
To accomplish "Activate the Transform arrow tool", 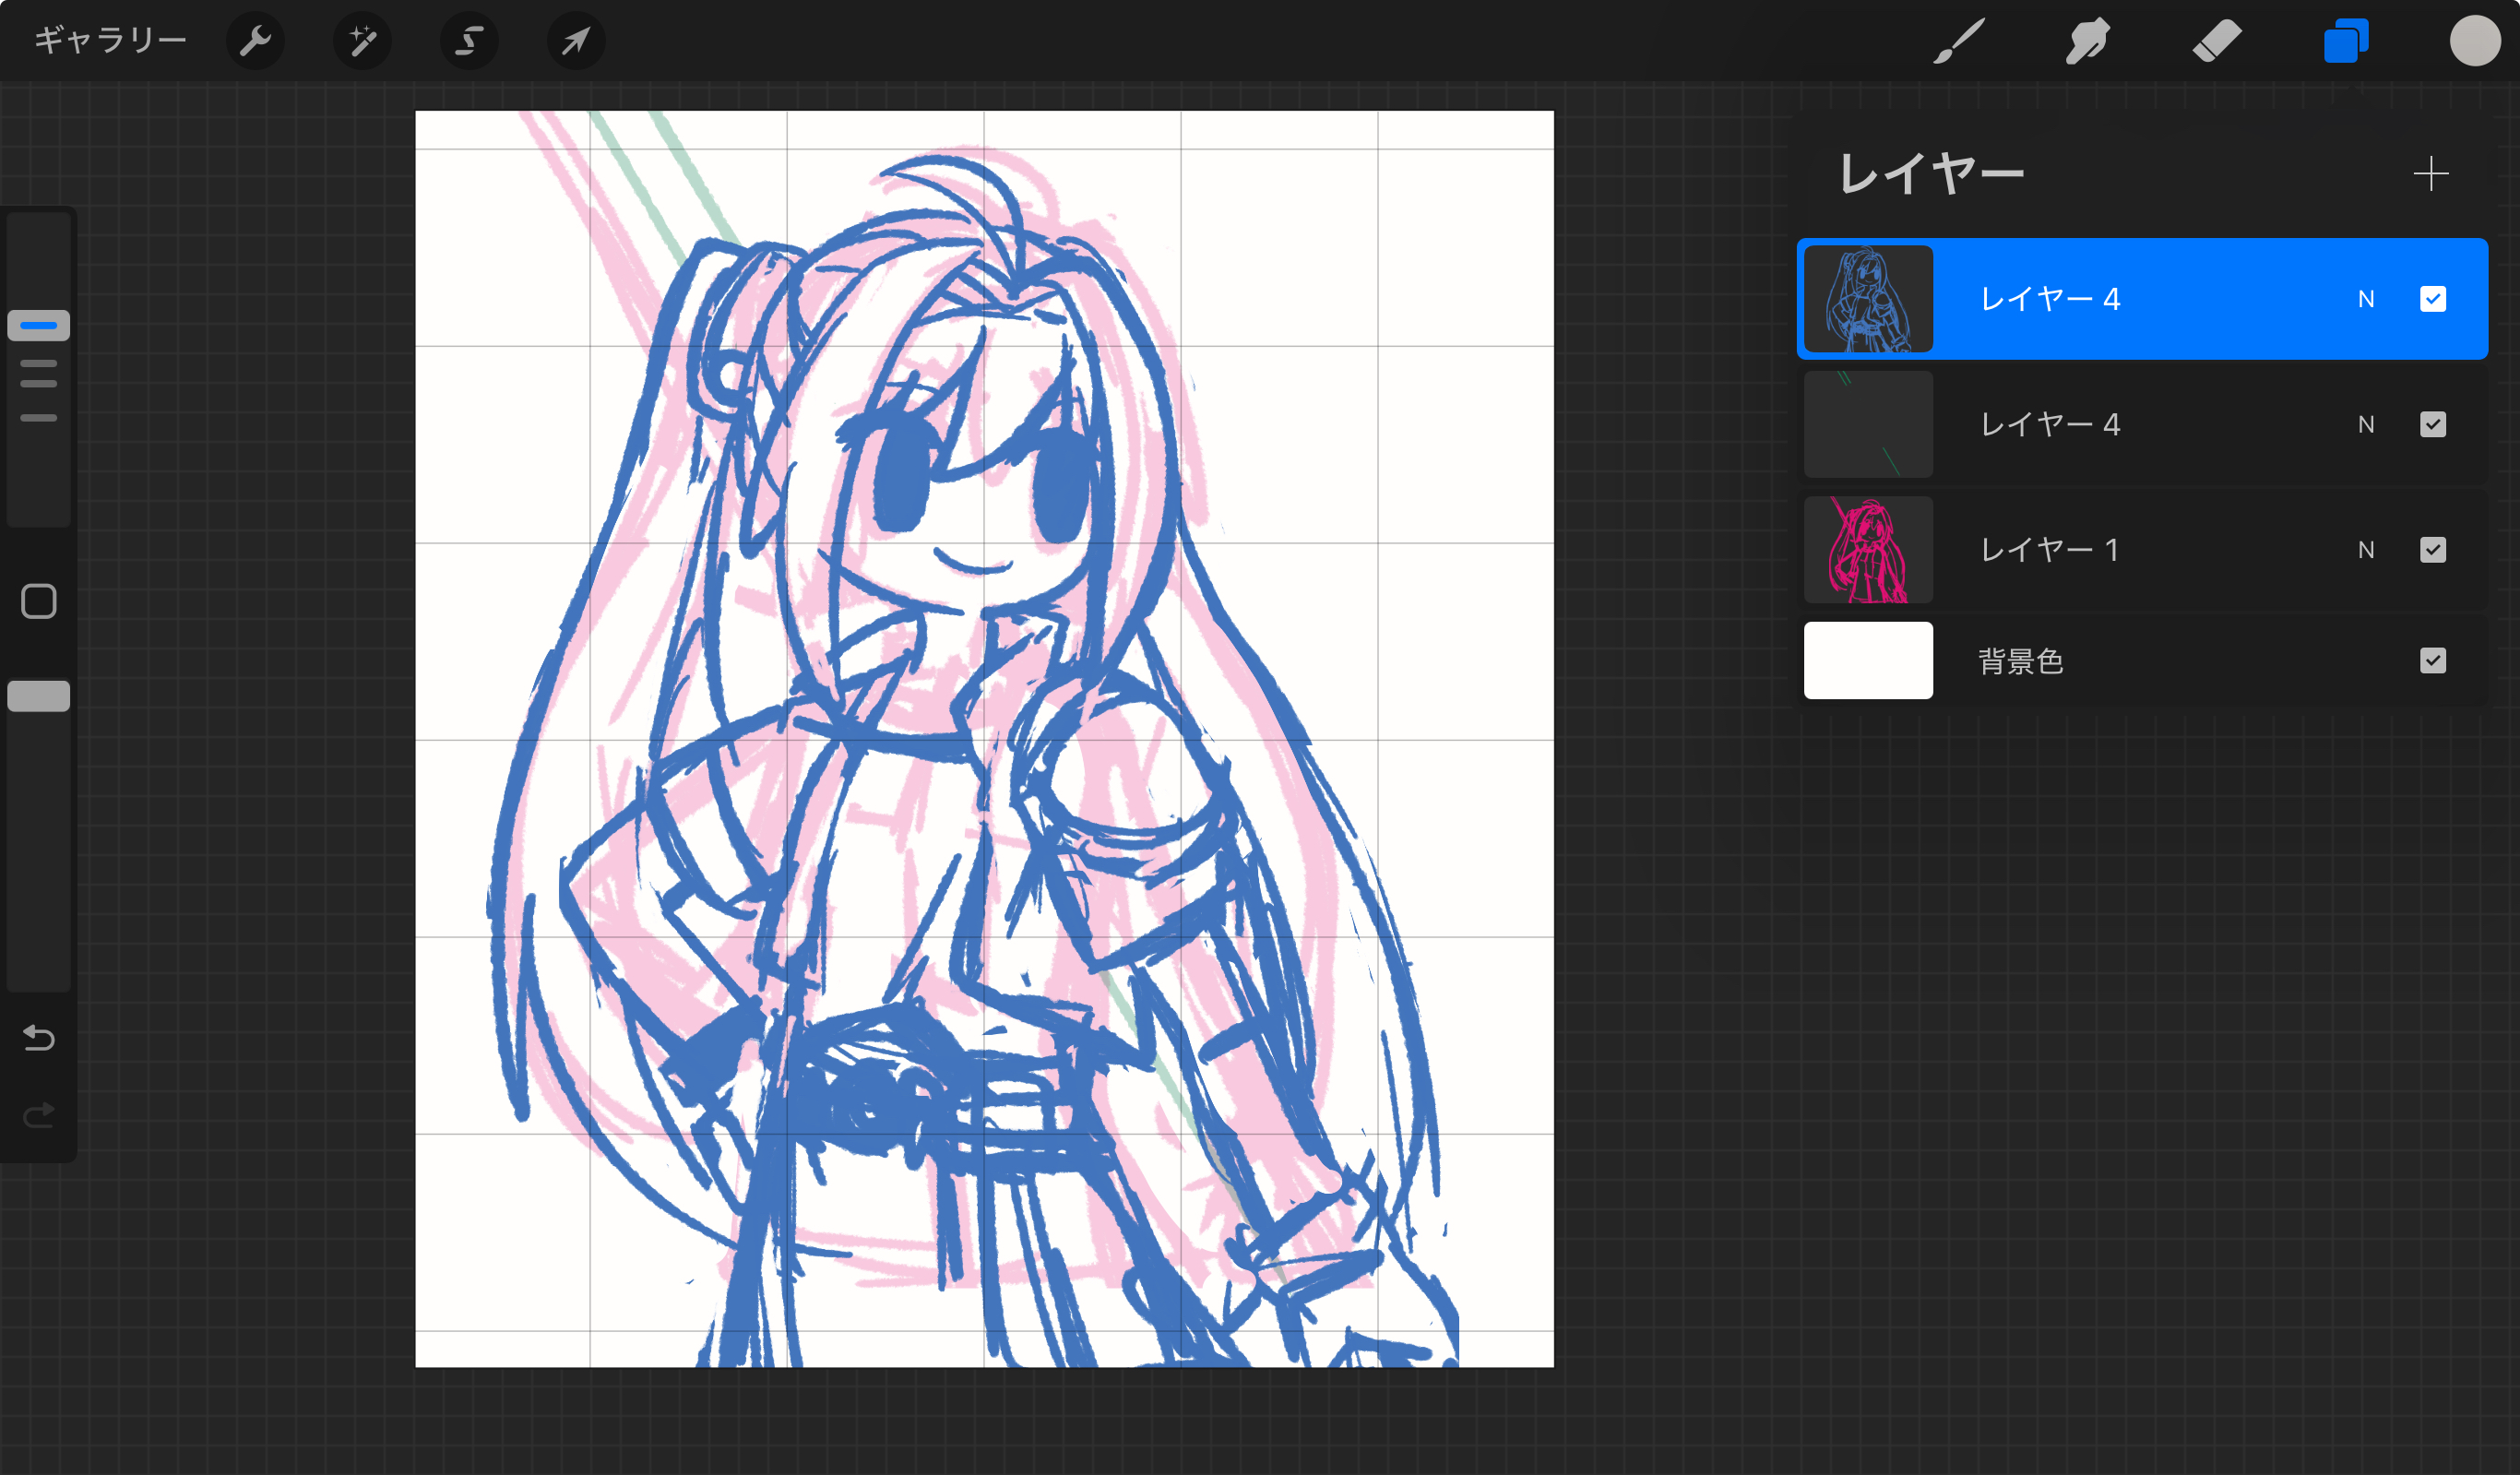I will [x=576, y=41].
